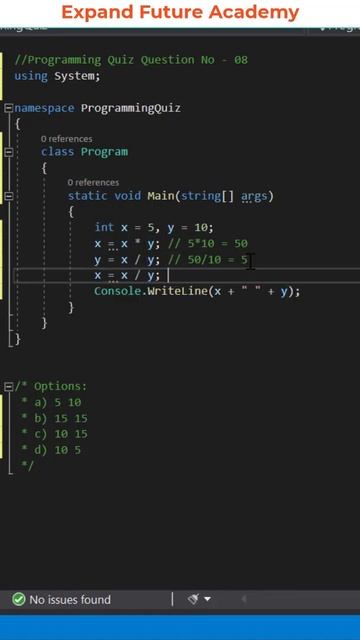This screenshot has width=360, height=640.
Task: Collapse the static void Main method
Action: 8,196
